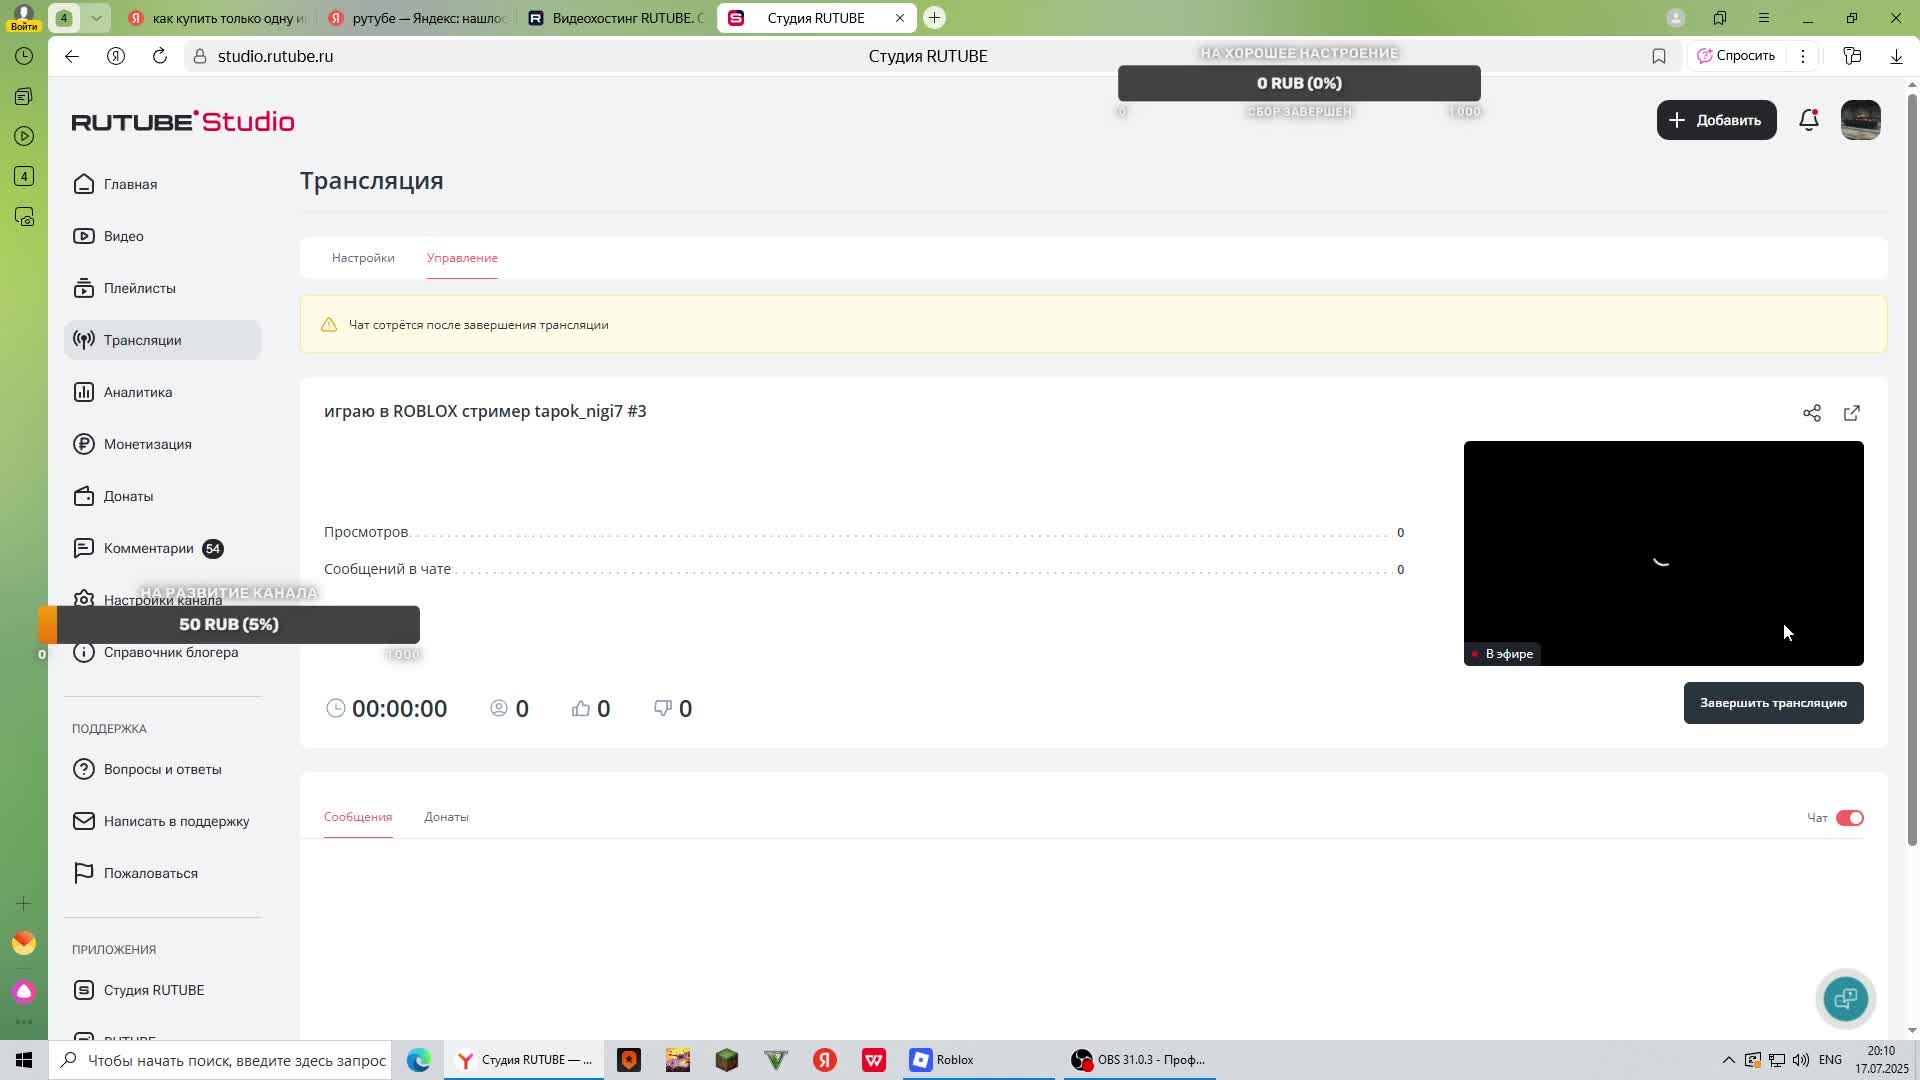This screenshot has height=1080, width=1920.
Task: Open Донаты in the left sidebar
Action: coord(128,496)
